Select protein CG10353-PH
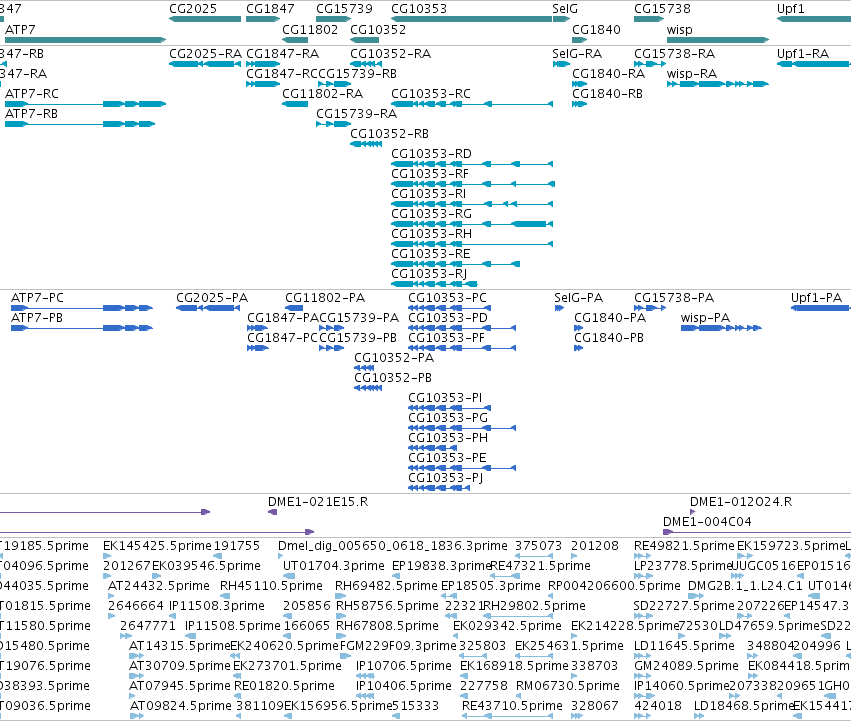The image size is (851, 721). click(x=433, y=448)
